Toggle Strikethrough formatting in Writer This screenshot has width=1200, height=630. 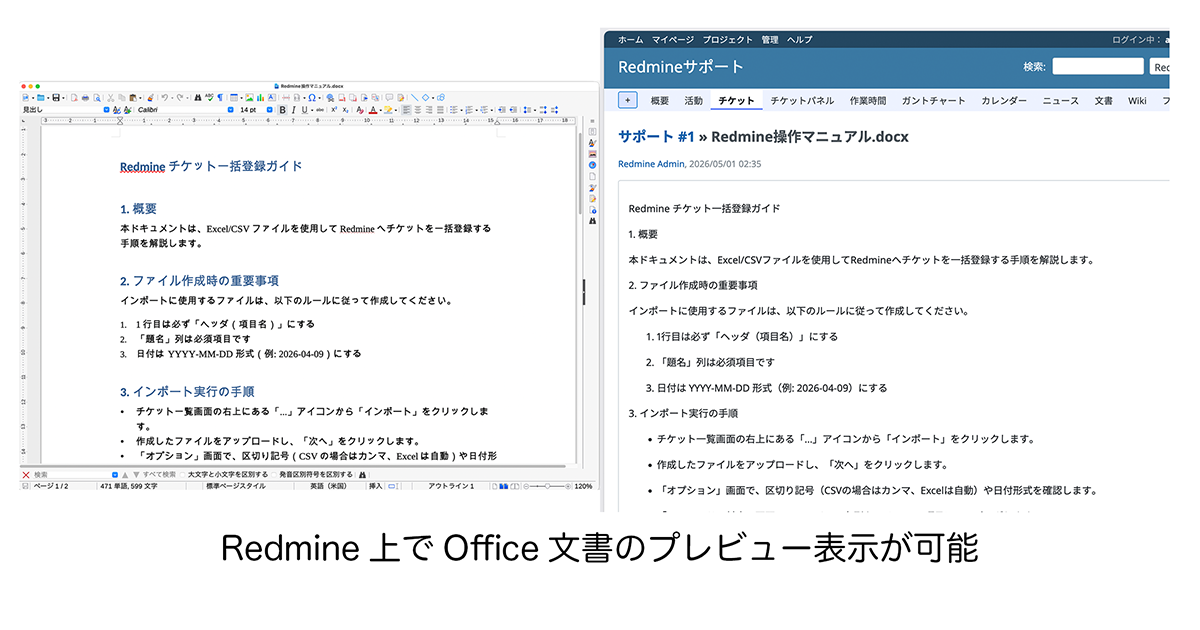pos(320,110)
